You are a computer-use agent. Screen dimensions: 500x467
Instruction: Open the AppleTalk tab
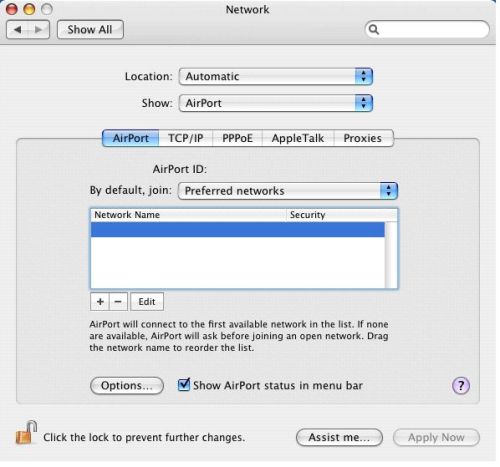(298, 138)
